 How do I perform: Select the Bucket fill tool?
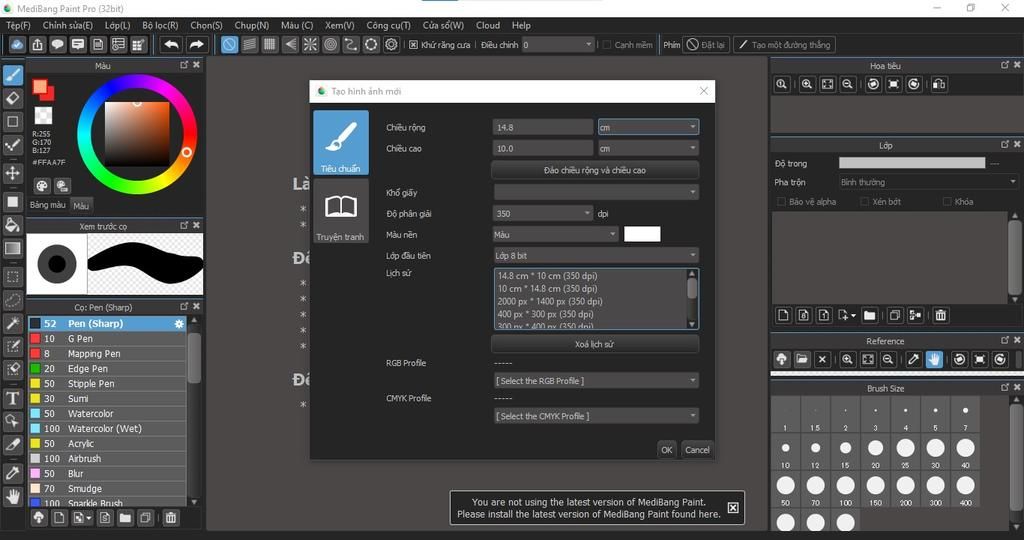(12, 225)
